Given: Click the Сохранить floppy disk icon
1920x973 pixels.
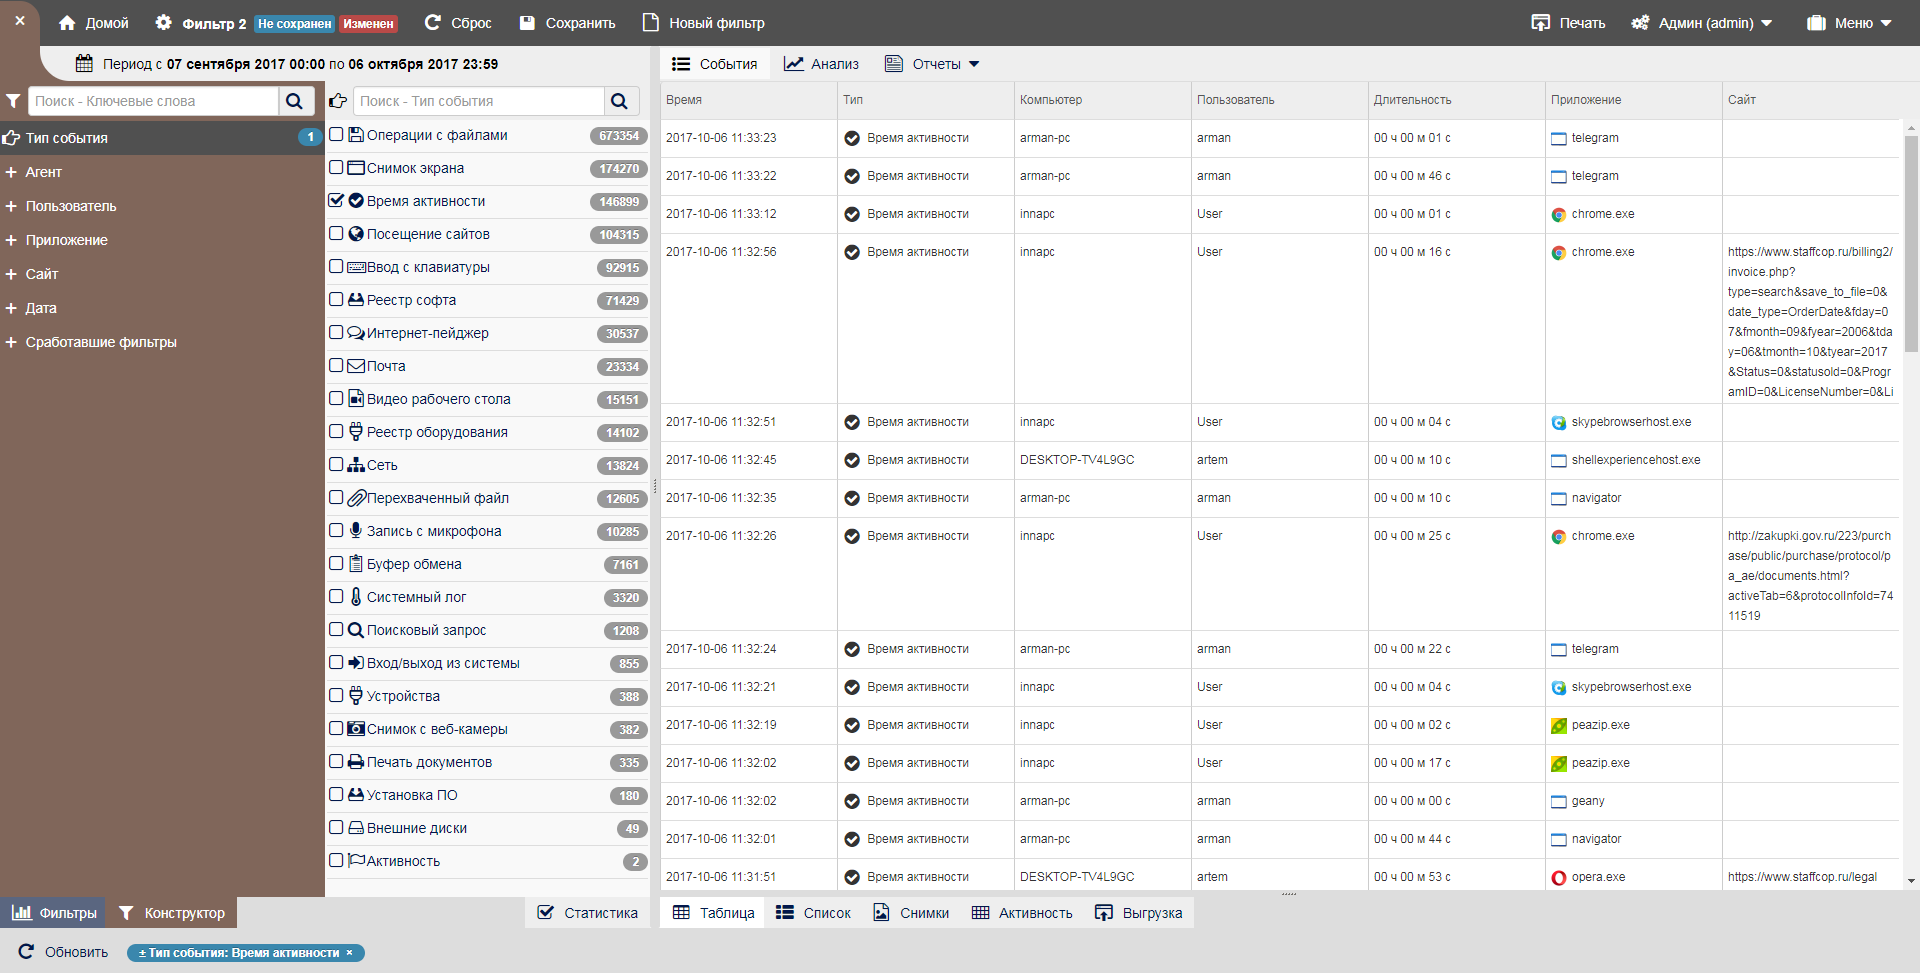Looking at the screenshot, I should pos(527,23).
